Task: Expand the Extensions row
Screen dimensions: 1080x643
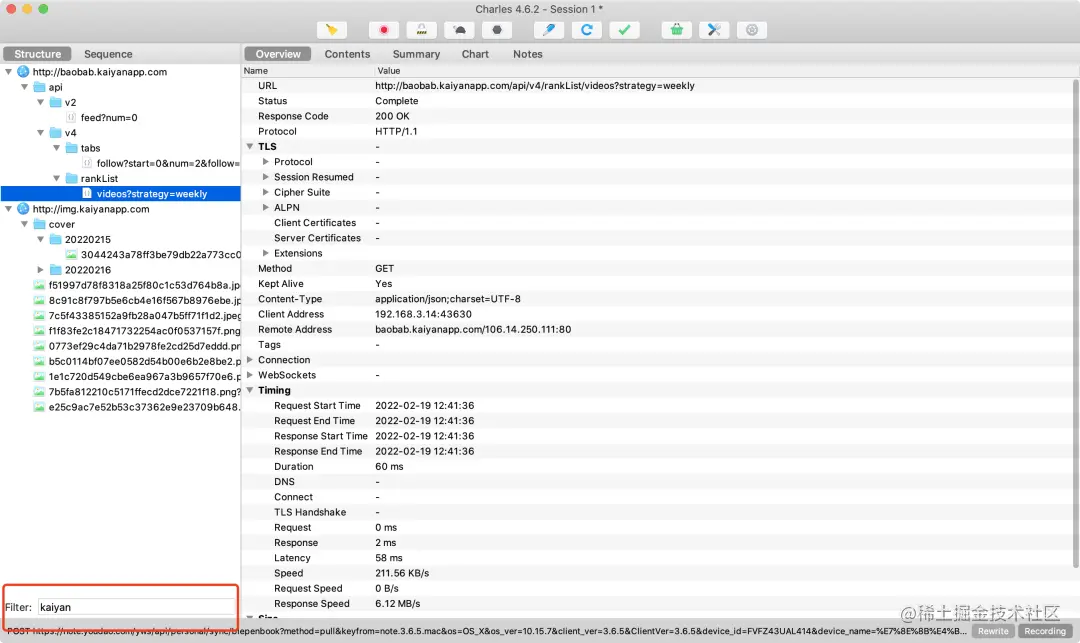Action: (x=266, y=253)
